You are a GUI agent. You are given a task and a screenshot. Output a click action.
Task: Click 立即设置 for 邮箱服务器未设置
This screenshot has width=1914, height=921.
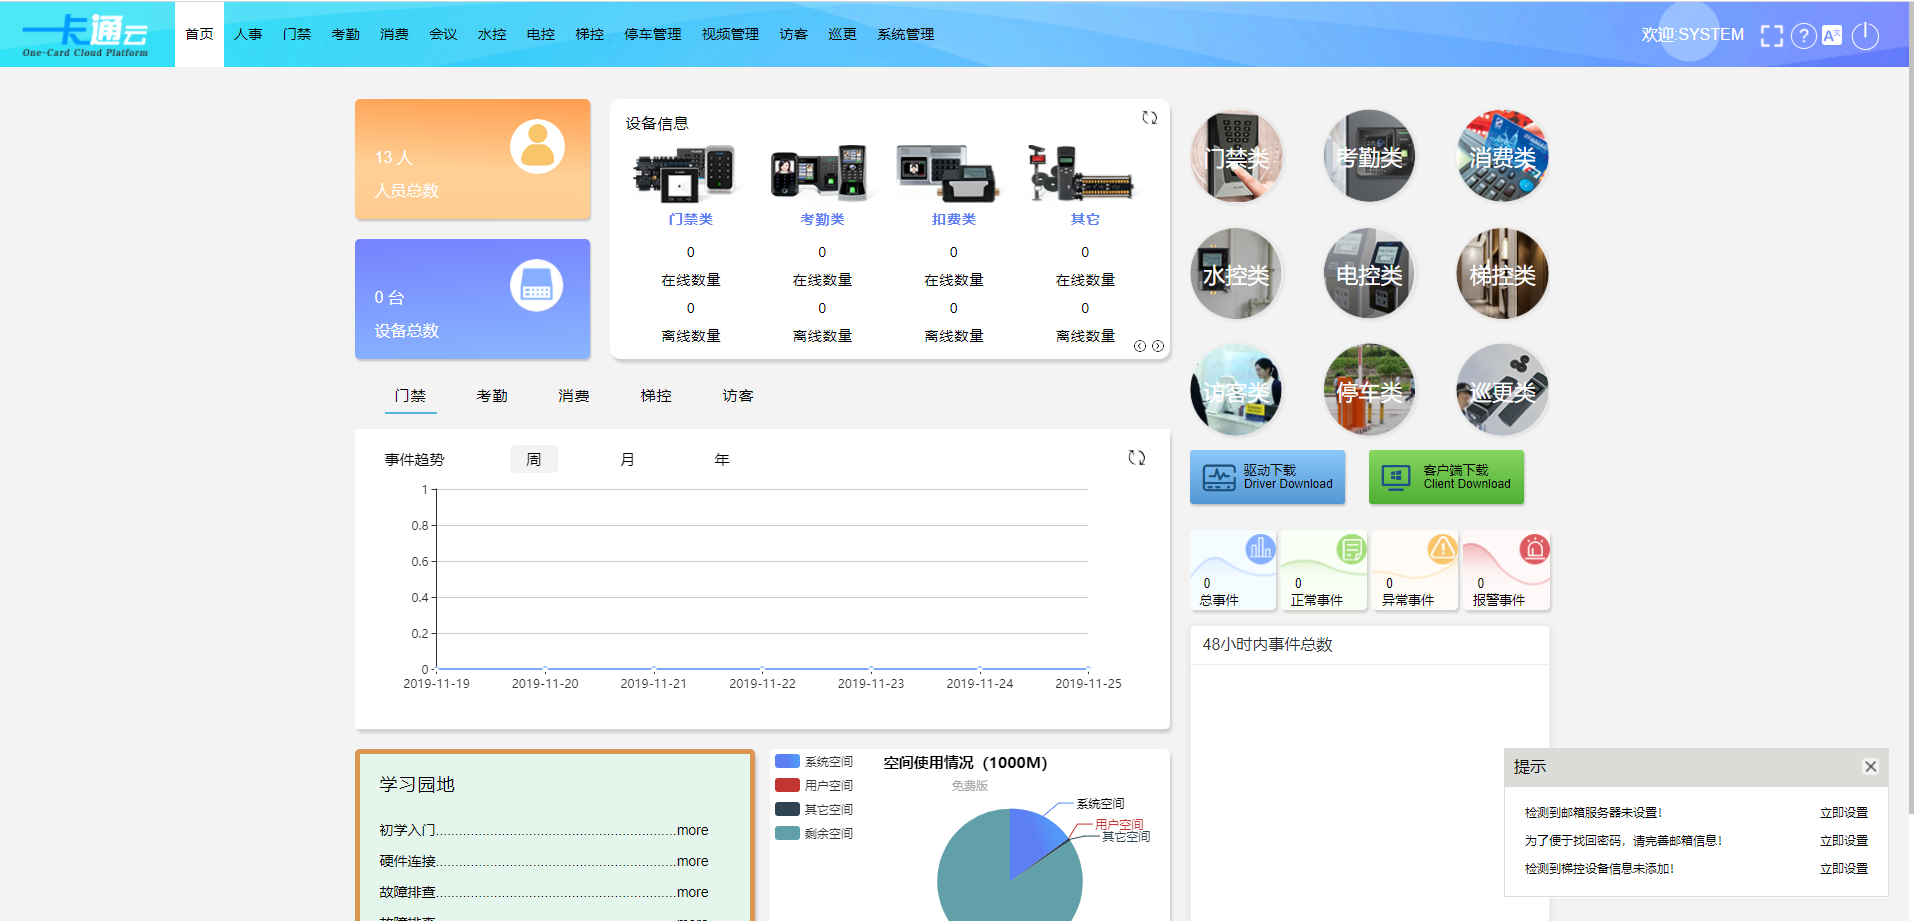[1844, 813]
